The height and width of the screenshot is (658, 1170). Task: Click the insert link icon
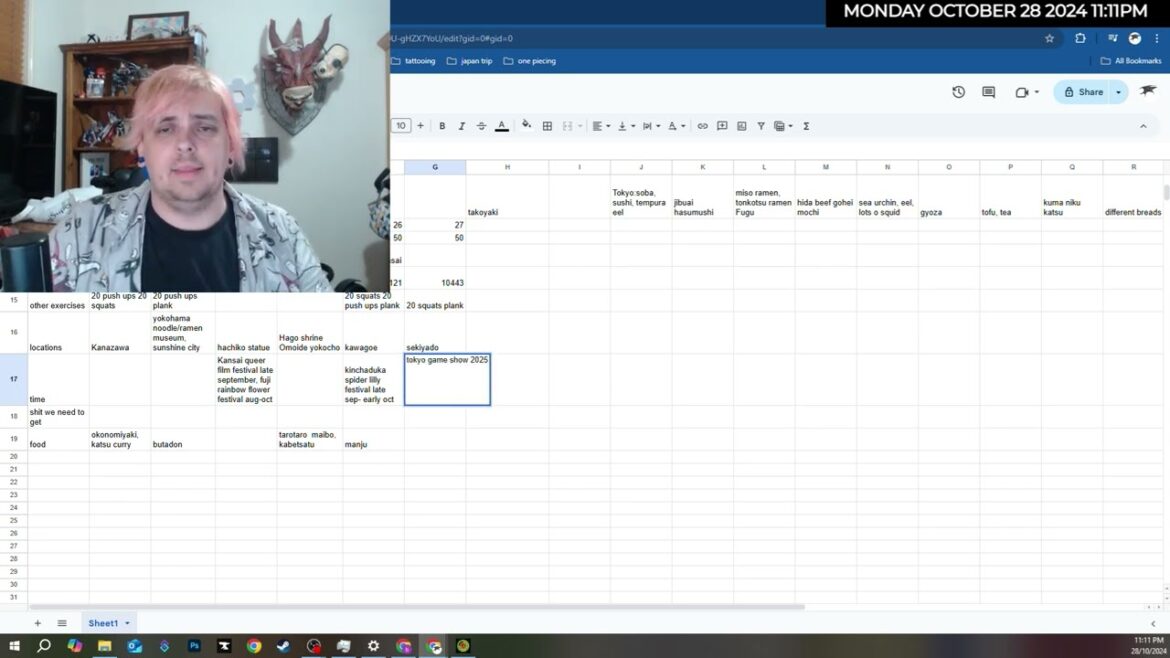(x=703, y=126)
